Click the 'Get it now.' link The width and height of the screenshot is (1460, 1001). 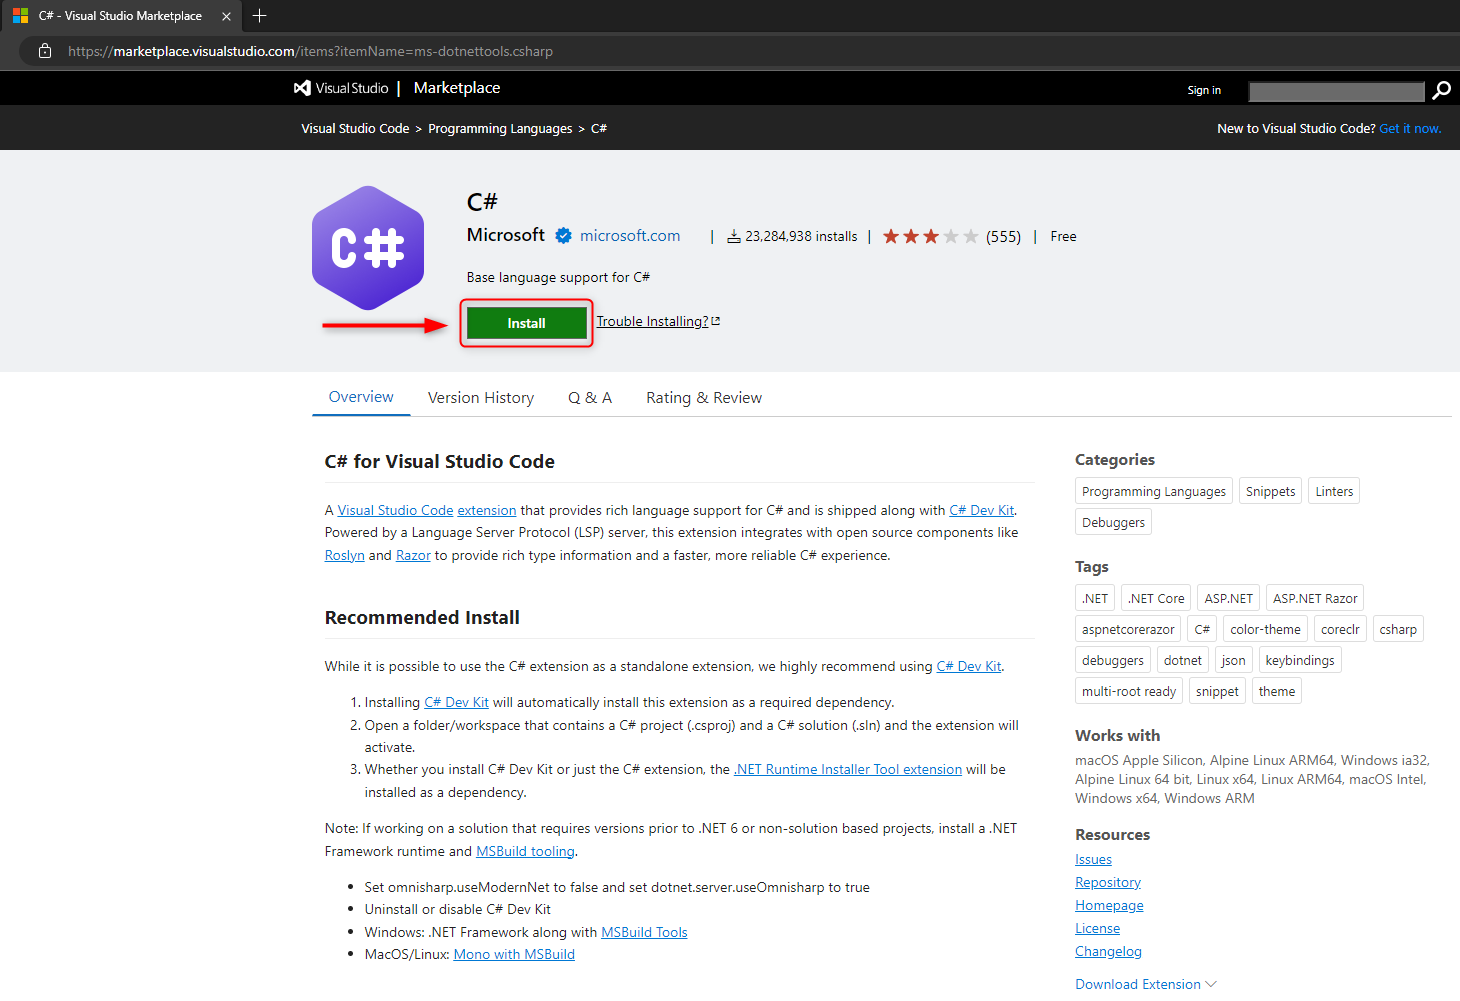point(1410,128)
